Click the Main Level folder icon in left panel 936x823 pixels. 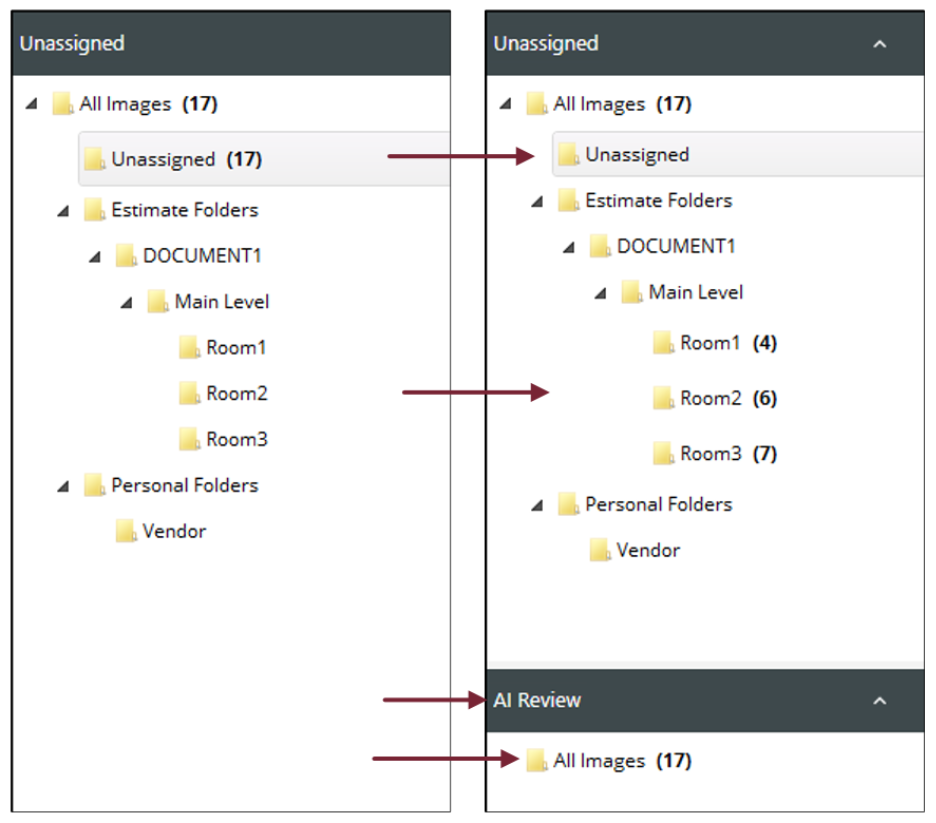click(158, 302)
